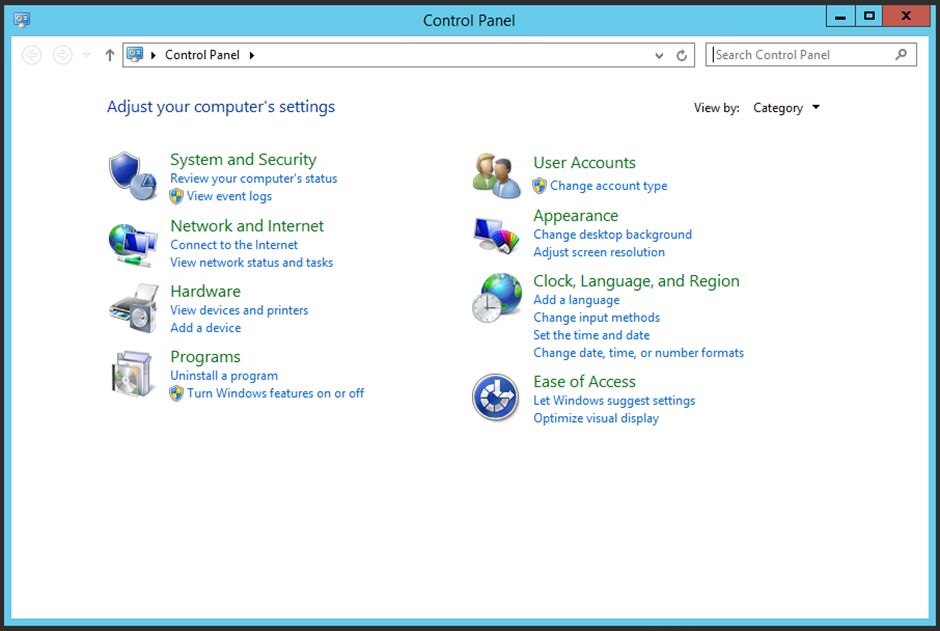Click the shield beside View event logs
Image resolution: width=940 pixels, height=631 pixels.
176,196
